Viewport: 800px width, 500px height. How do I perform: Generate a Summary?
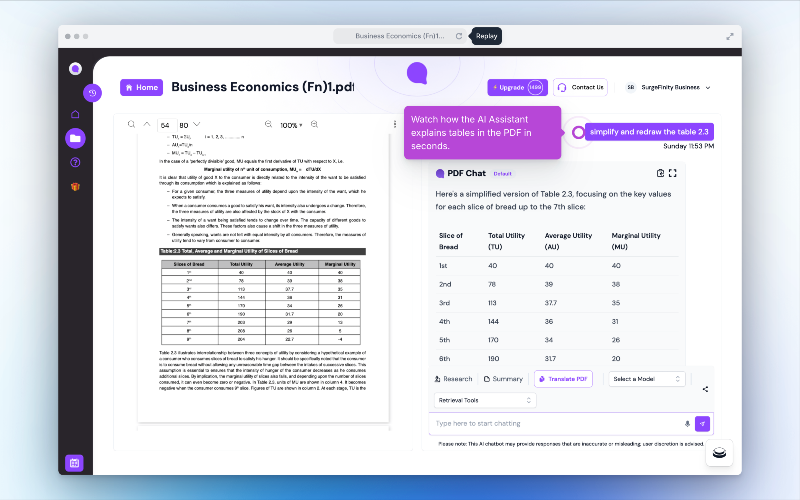coord(503,379)
